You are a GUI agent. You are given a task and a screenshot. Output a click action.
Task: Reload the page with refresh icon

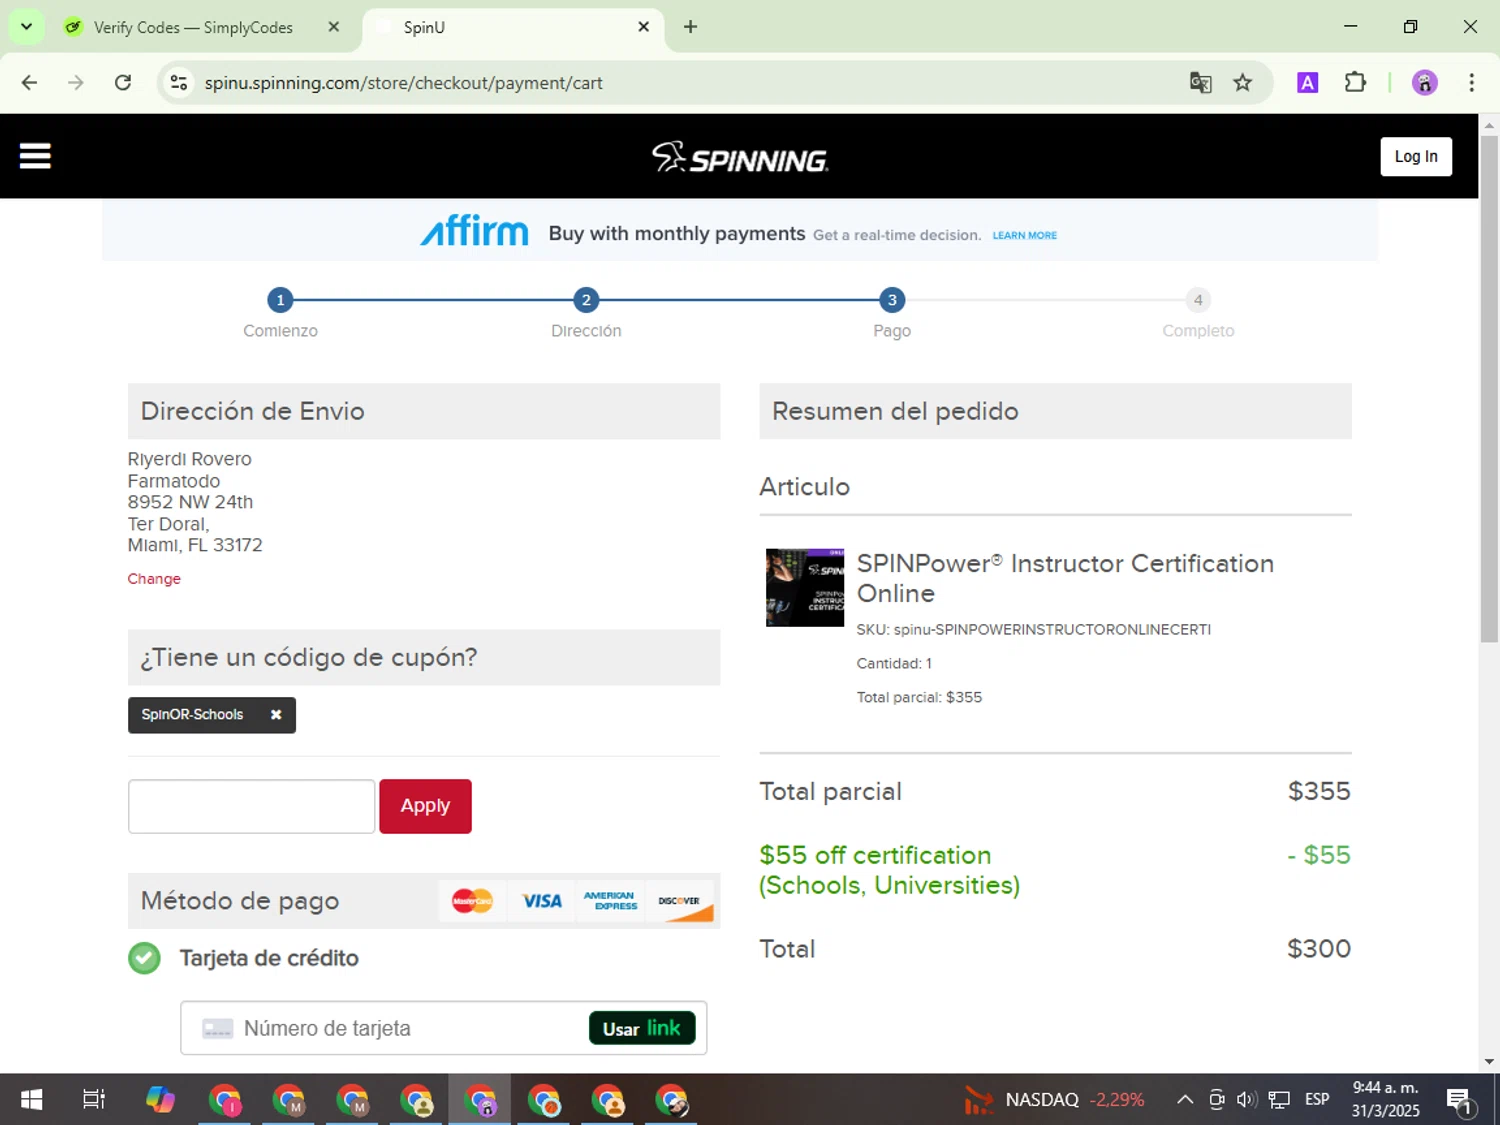click(x=123, y=83)
